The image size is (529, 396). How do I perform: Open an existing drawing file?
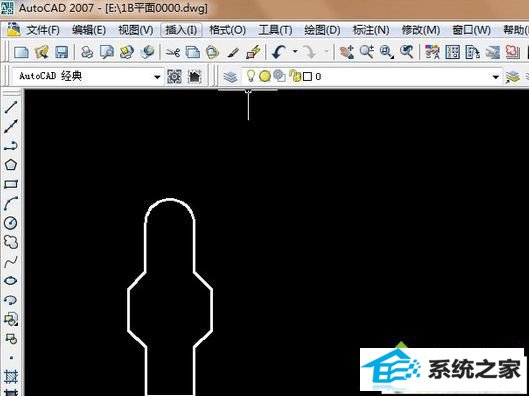click(x=41, y=52)
